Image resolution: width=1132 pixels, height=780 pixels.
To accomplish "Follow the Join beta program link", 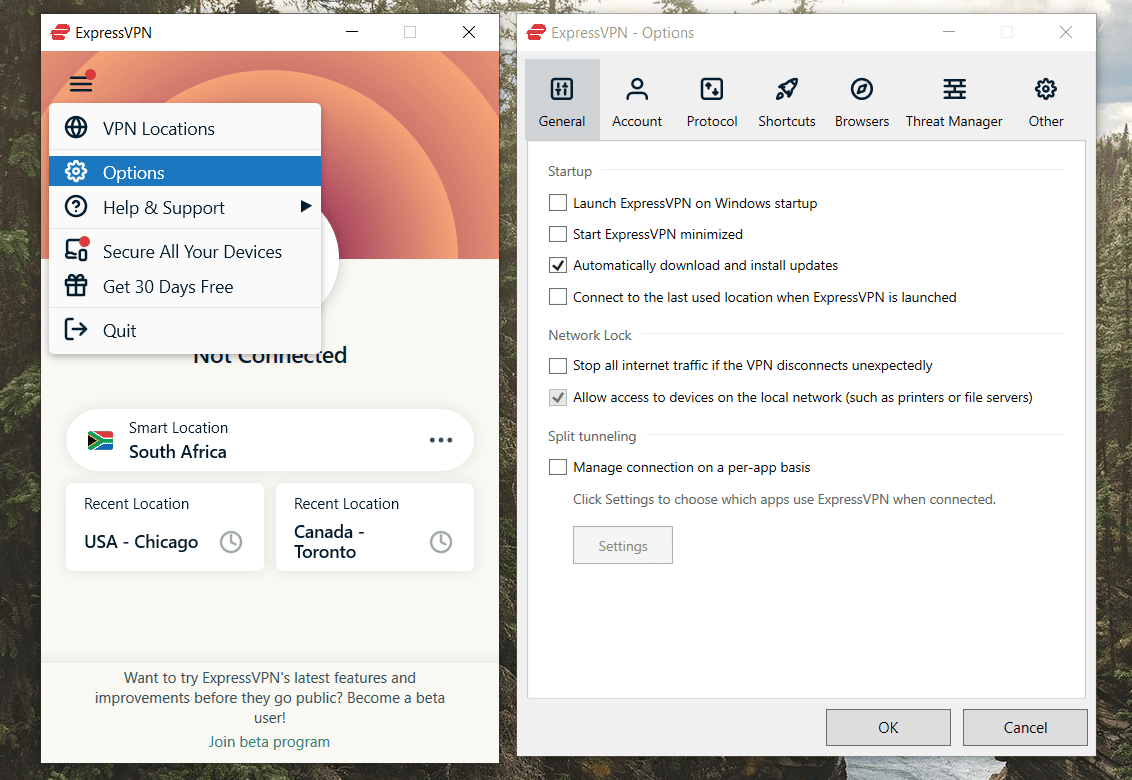I will coord(269,742).
